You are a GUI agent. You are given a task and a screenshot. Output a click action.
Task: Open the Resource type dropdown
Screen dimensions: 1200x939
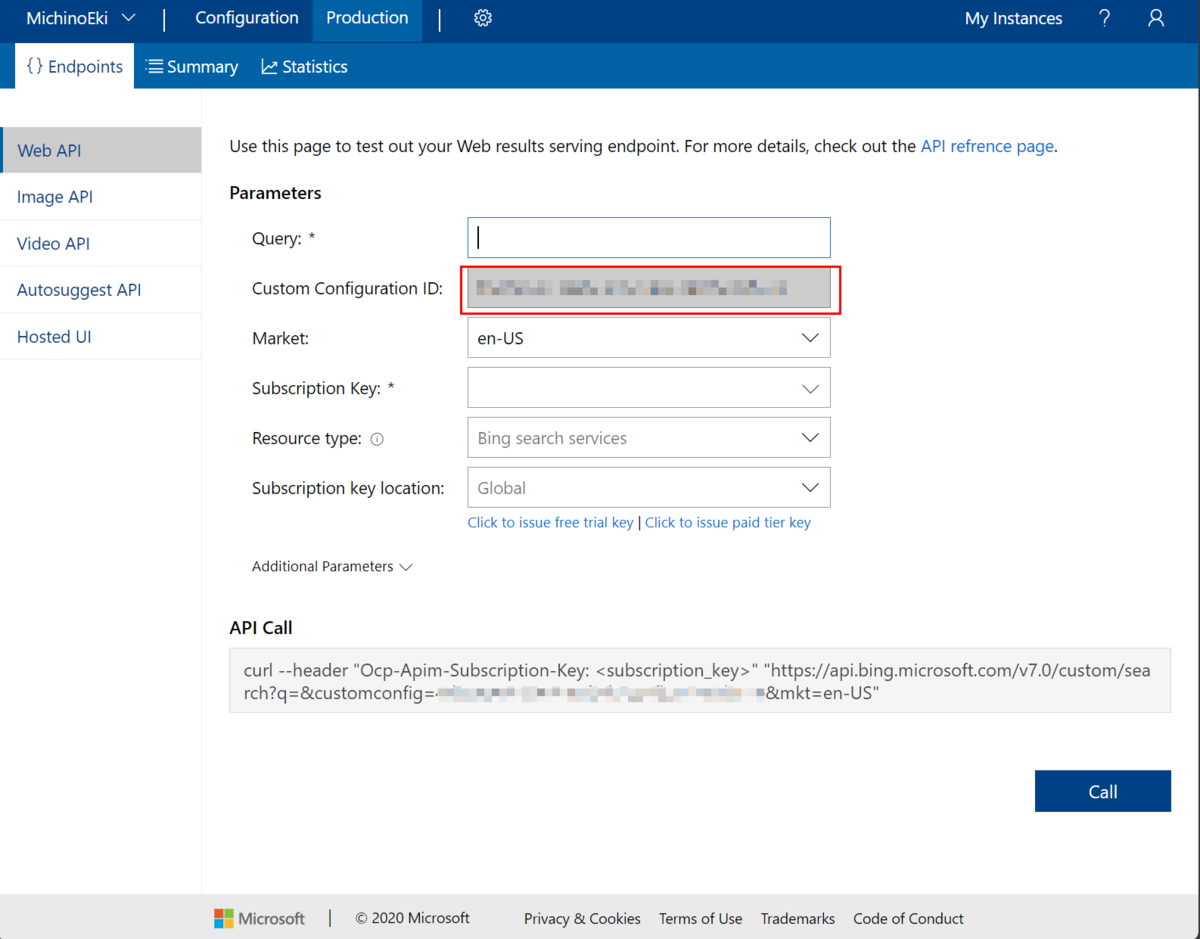coord(649,438)
